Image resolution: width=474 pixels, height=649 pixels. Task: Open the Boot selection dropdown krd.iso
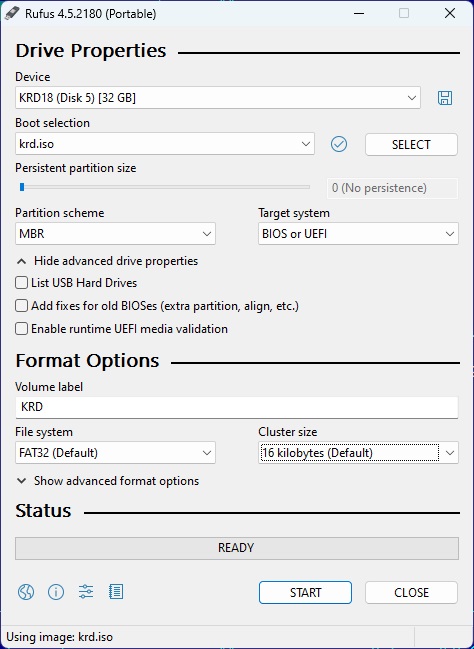(165, 144)
